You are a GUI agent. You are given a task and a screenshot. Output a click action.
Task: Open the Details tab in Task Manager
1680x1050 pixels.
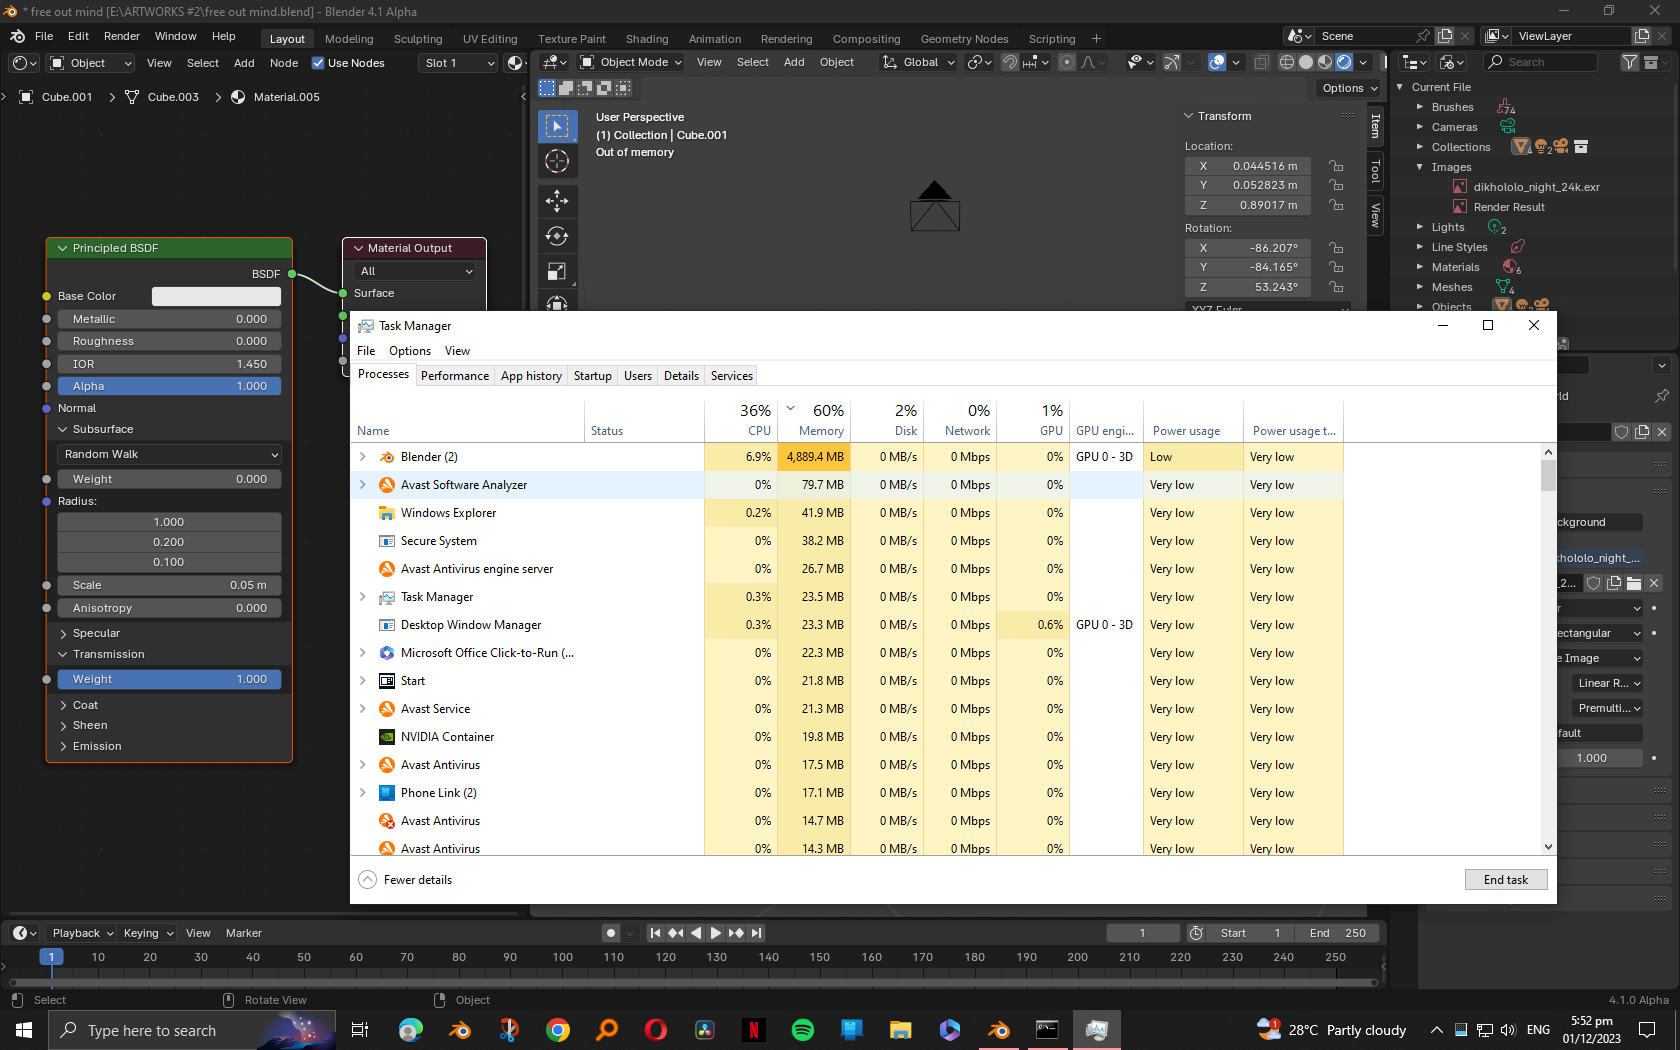point(681,376)
